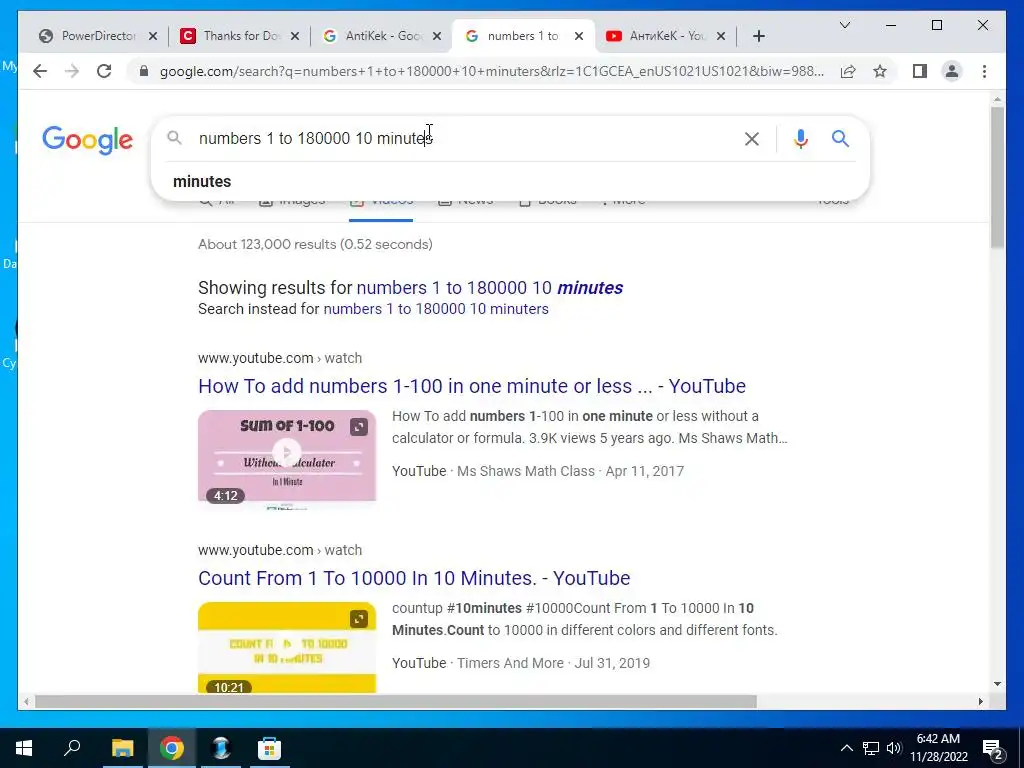Image resolution: width=1024 pixels, height=768 pixels.
Task: Click the Chrome icon in the taskbar
Action: pos(172,748)
